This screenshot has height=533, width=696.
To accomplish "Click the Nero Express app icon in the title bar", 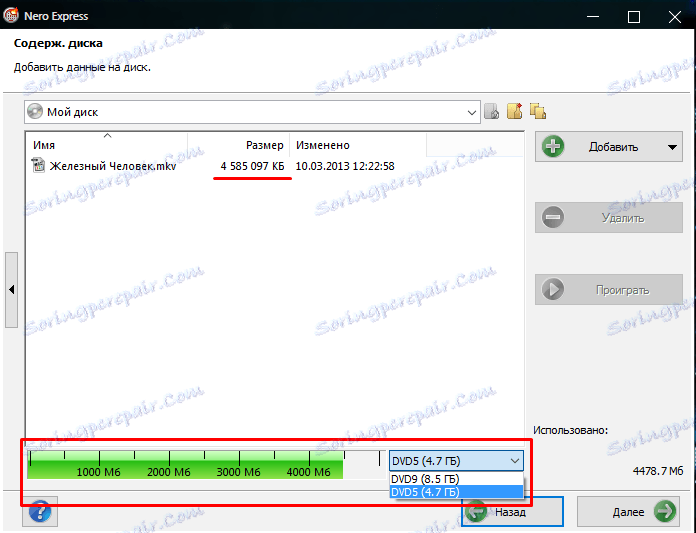I will click(x=11, y=16).
